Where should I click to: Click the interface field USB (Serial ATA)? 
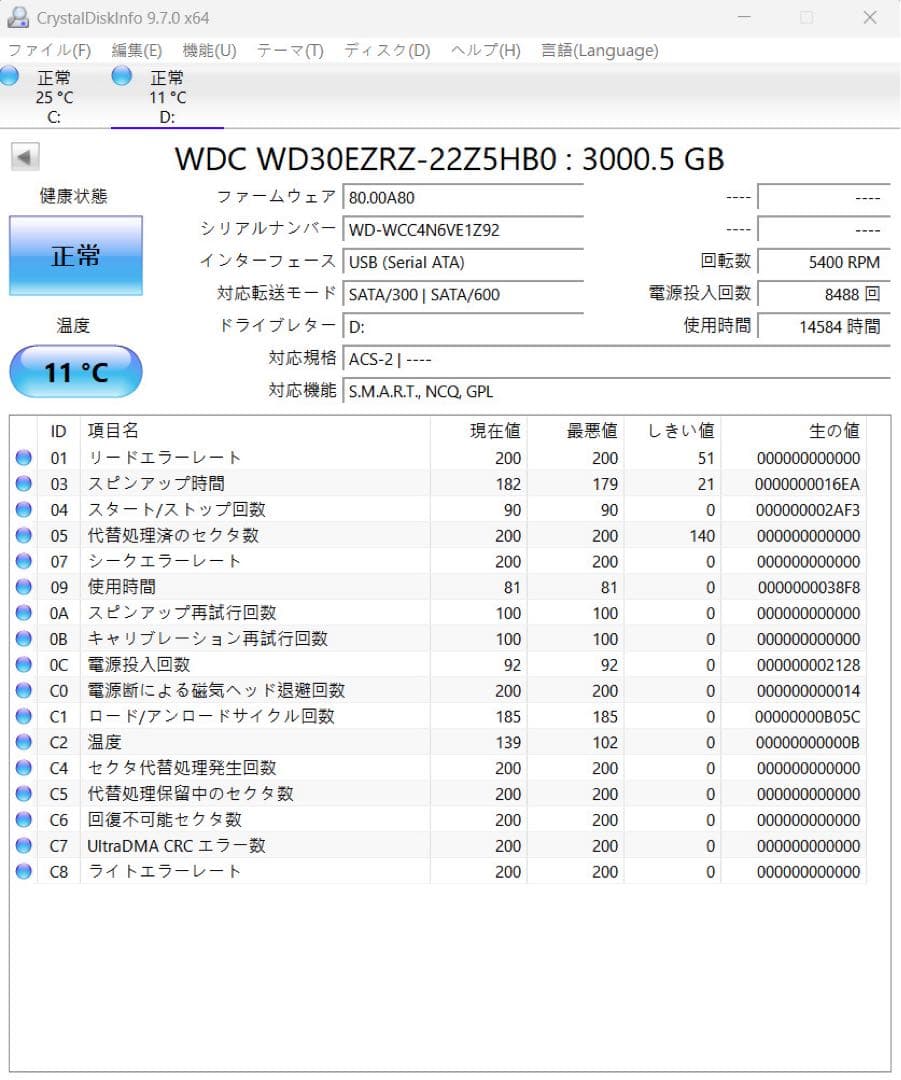[463, 262]
